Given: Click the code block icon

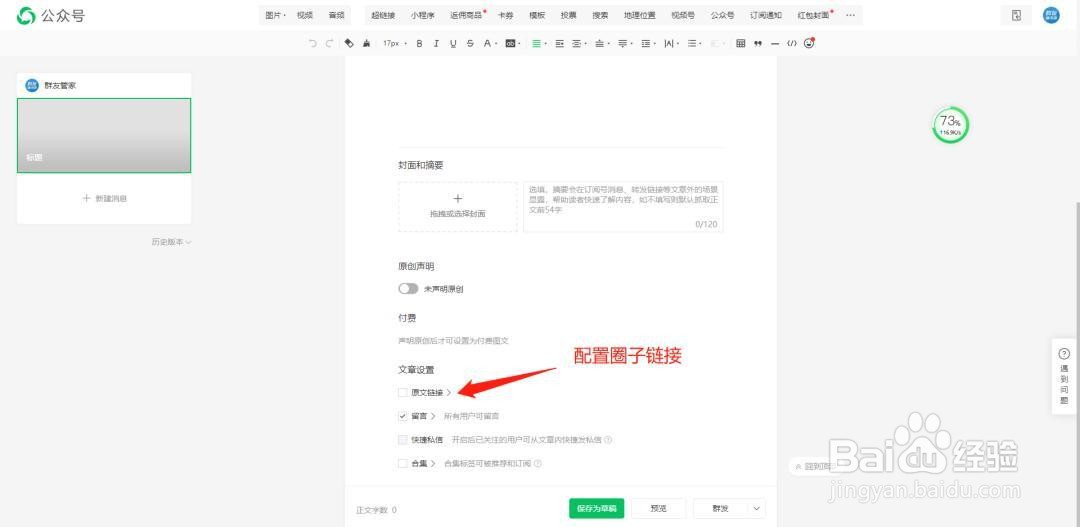Looking at the screenshot, I should [x=792, y=43].
